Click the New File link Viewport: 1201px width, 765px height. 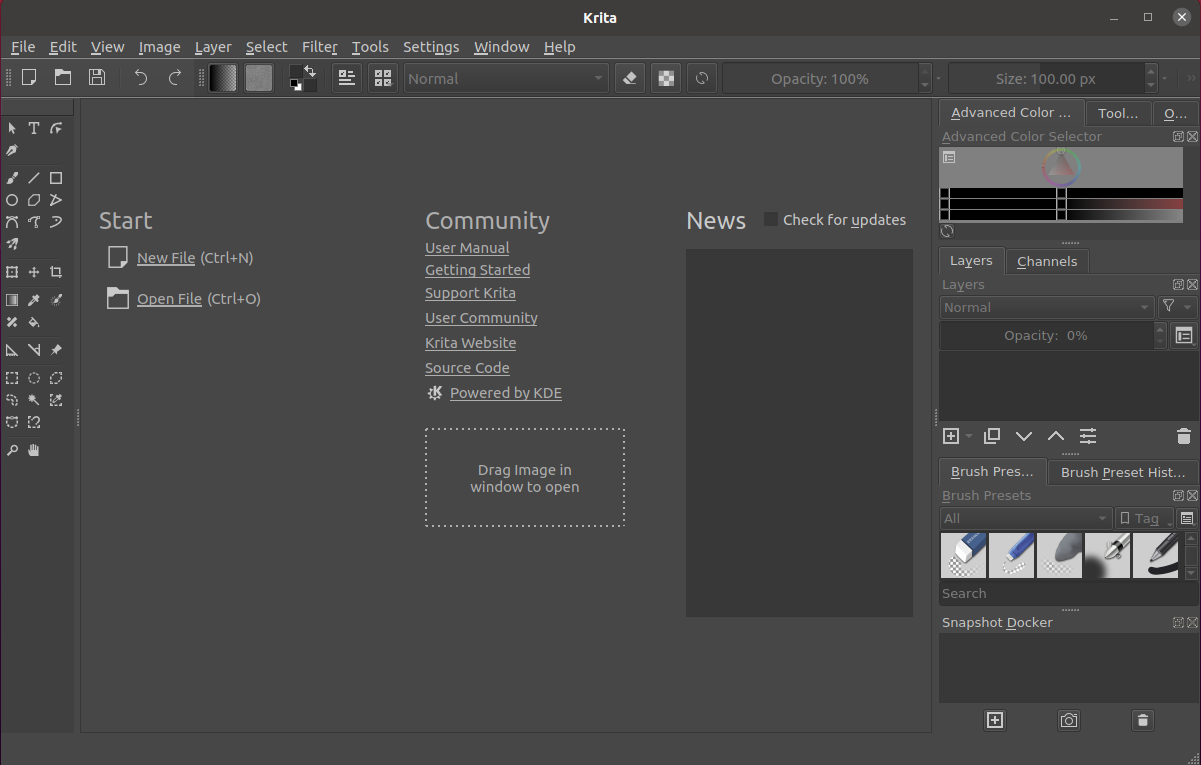pyautogui.click(x=166, y=258)
